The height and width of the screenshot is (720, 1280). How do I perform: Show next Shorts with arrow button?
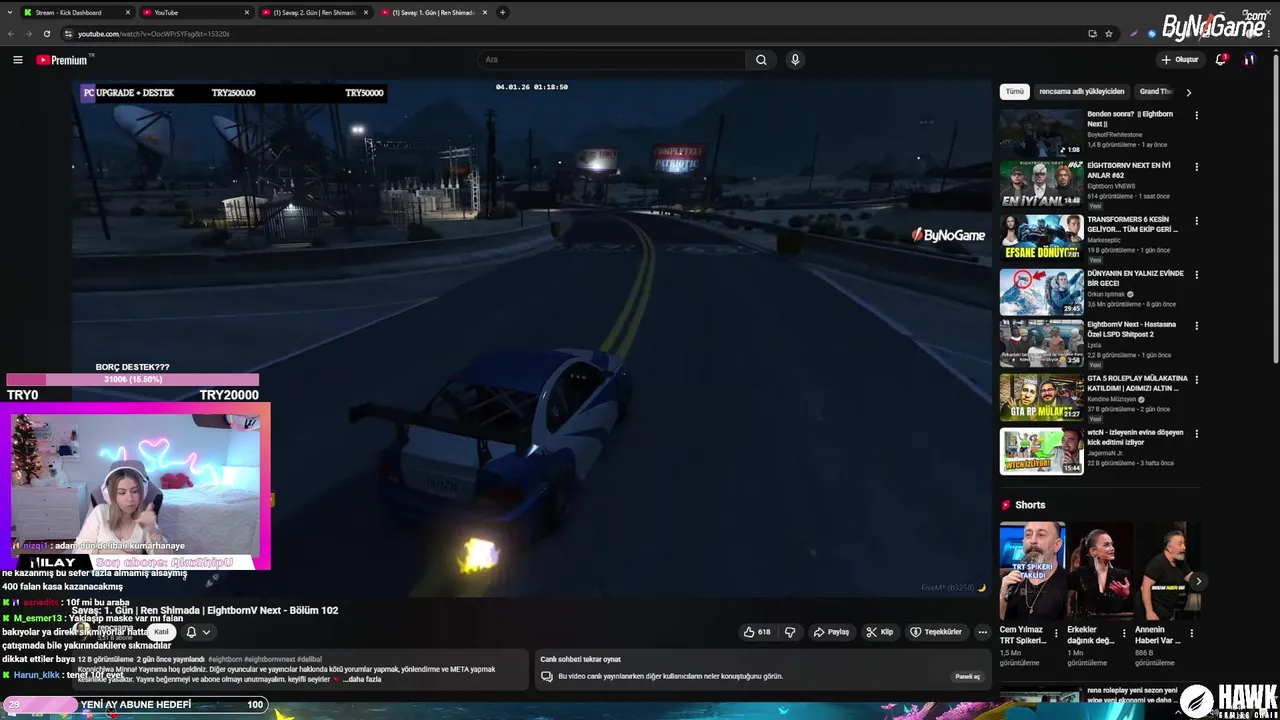(x=1198, y=581)
